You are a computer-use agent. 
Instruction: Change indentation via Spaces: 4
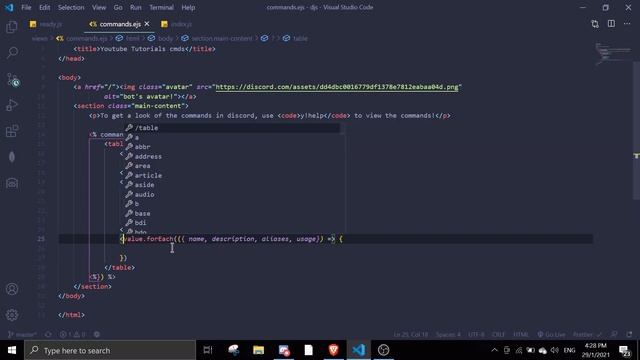pyautogui.click(x=448, y=334)
